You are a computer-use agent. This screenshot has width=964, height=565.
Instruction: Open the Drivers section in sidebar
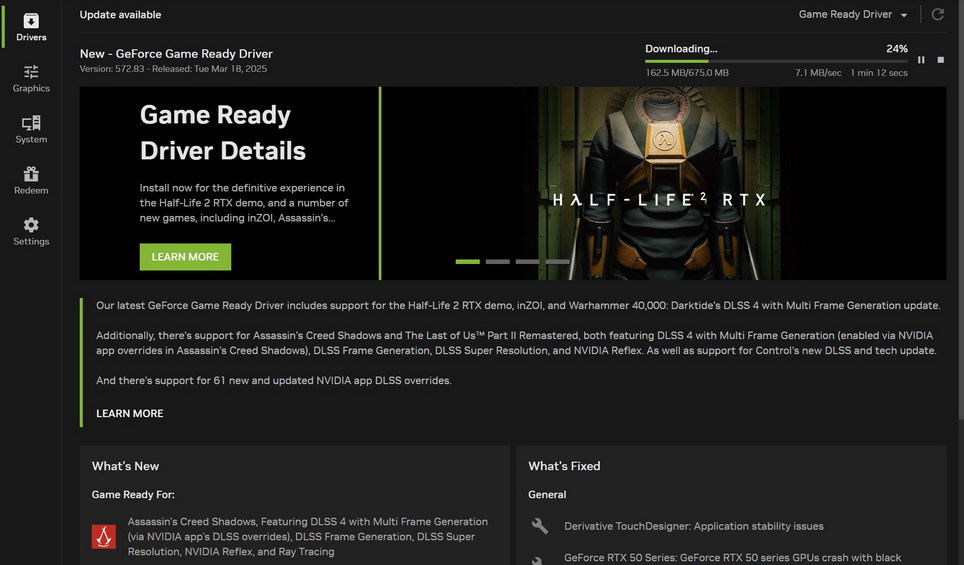pyautogui.click(x=31, y=27)
